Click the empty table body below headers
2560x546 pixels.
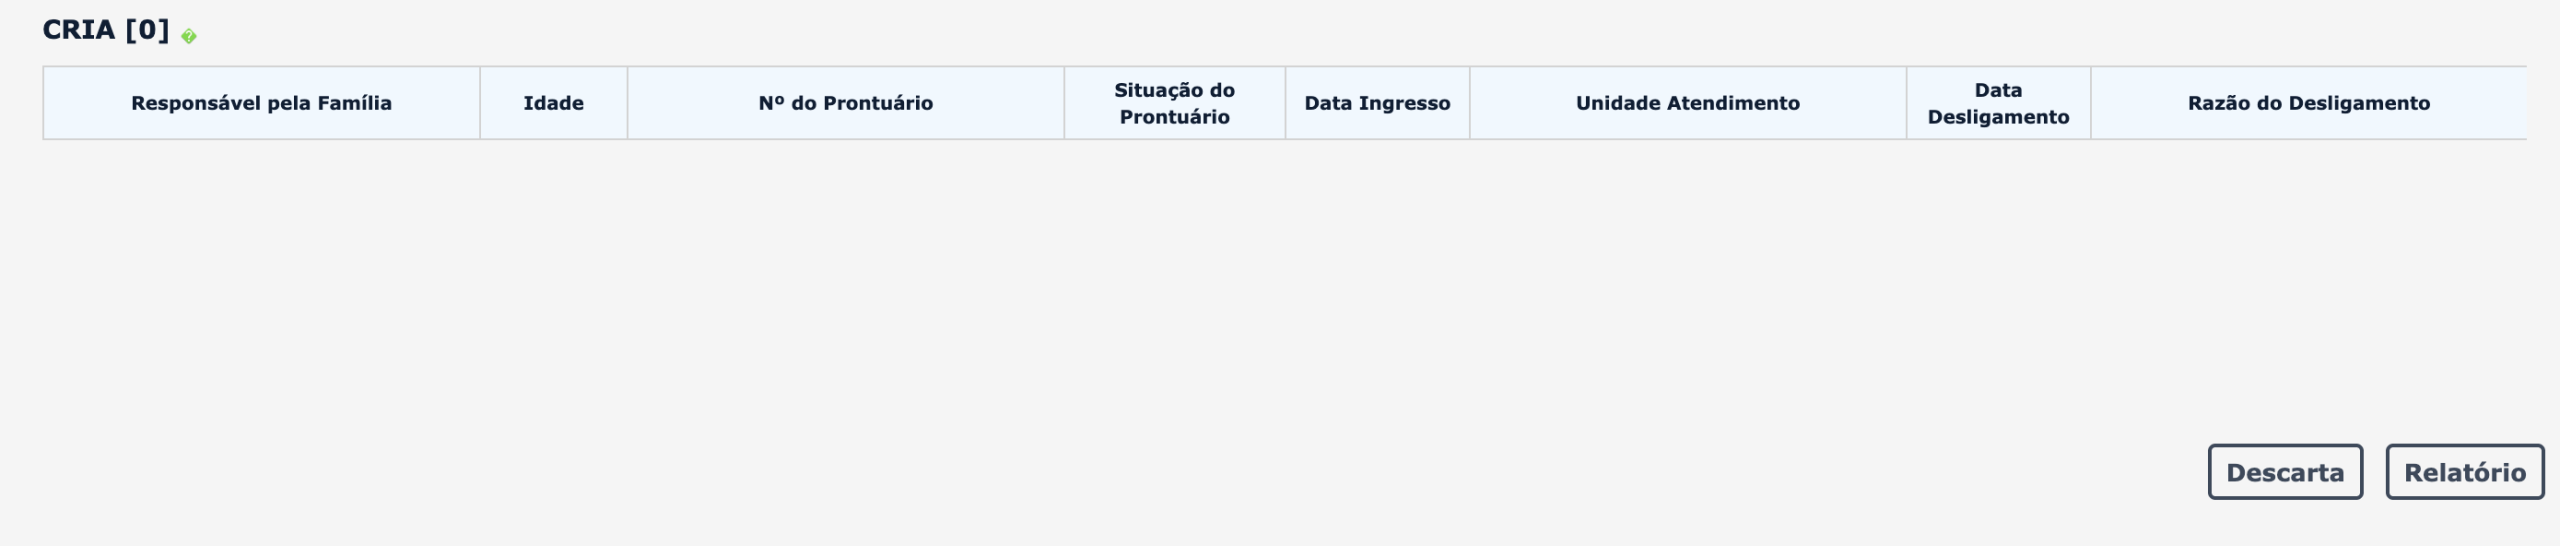tap(1284, 280)
